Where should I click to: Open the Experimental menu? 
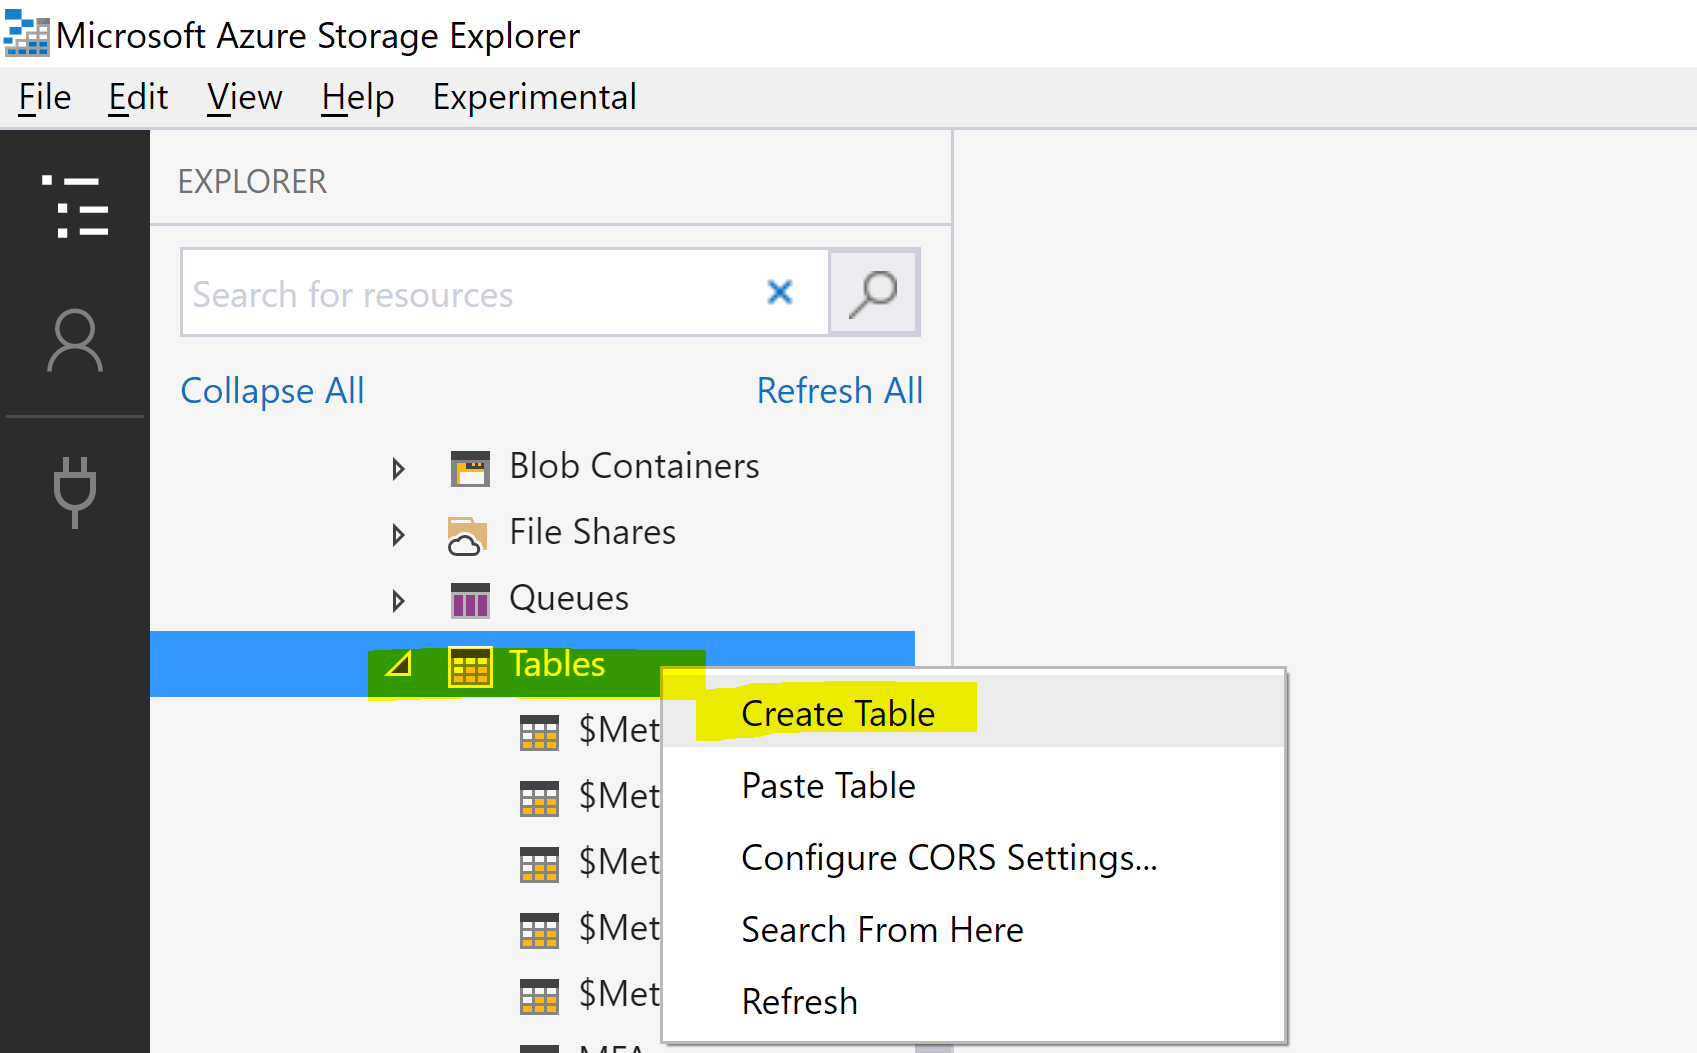(x=534, y=96)
